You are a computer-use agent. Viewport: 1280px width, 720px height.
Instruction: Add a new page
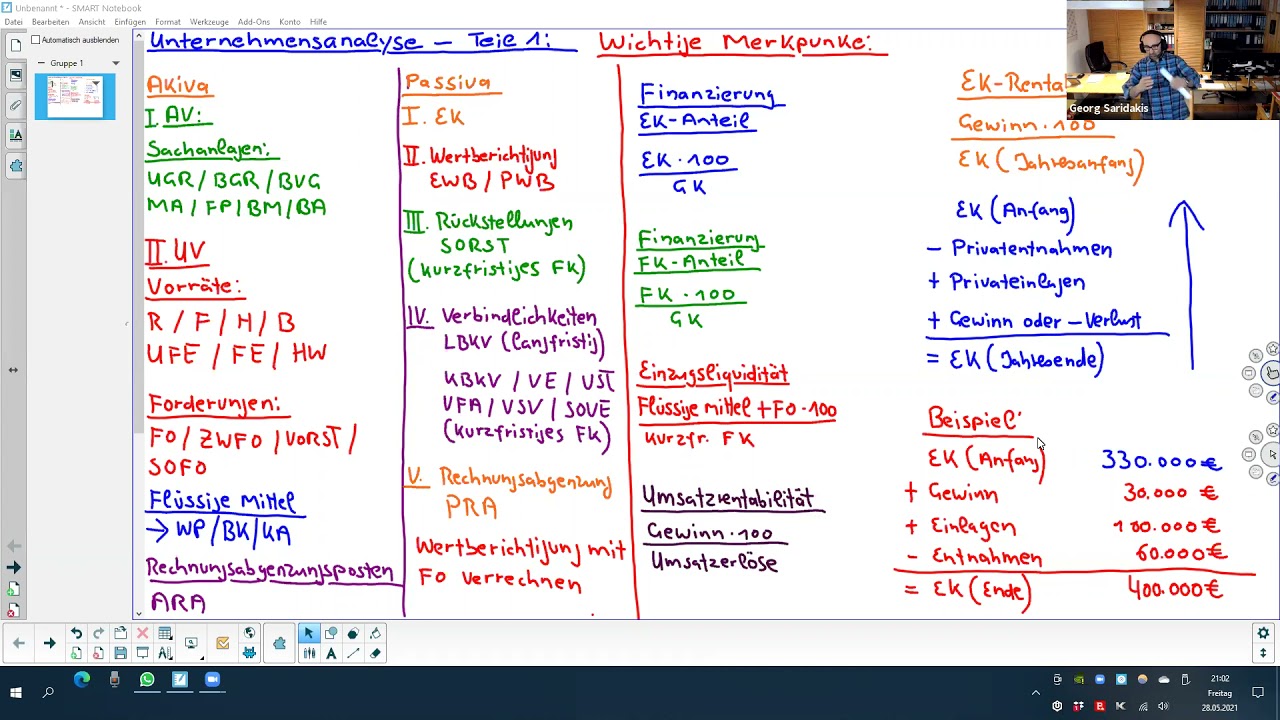click(76, 653)
